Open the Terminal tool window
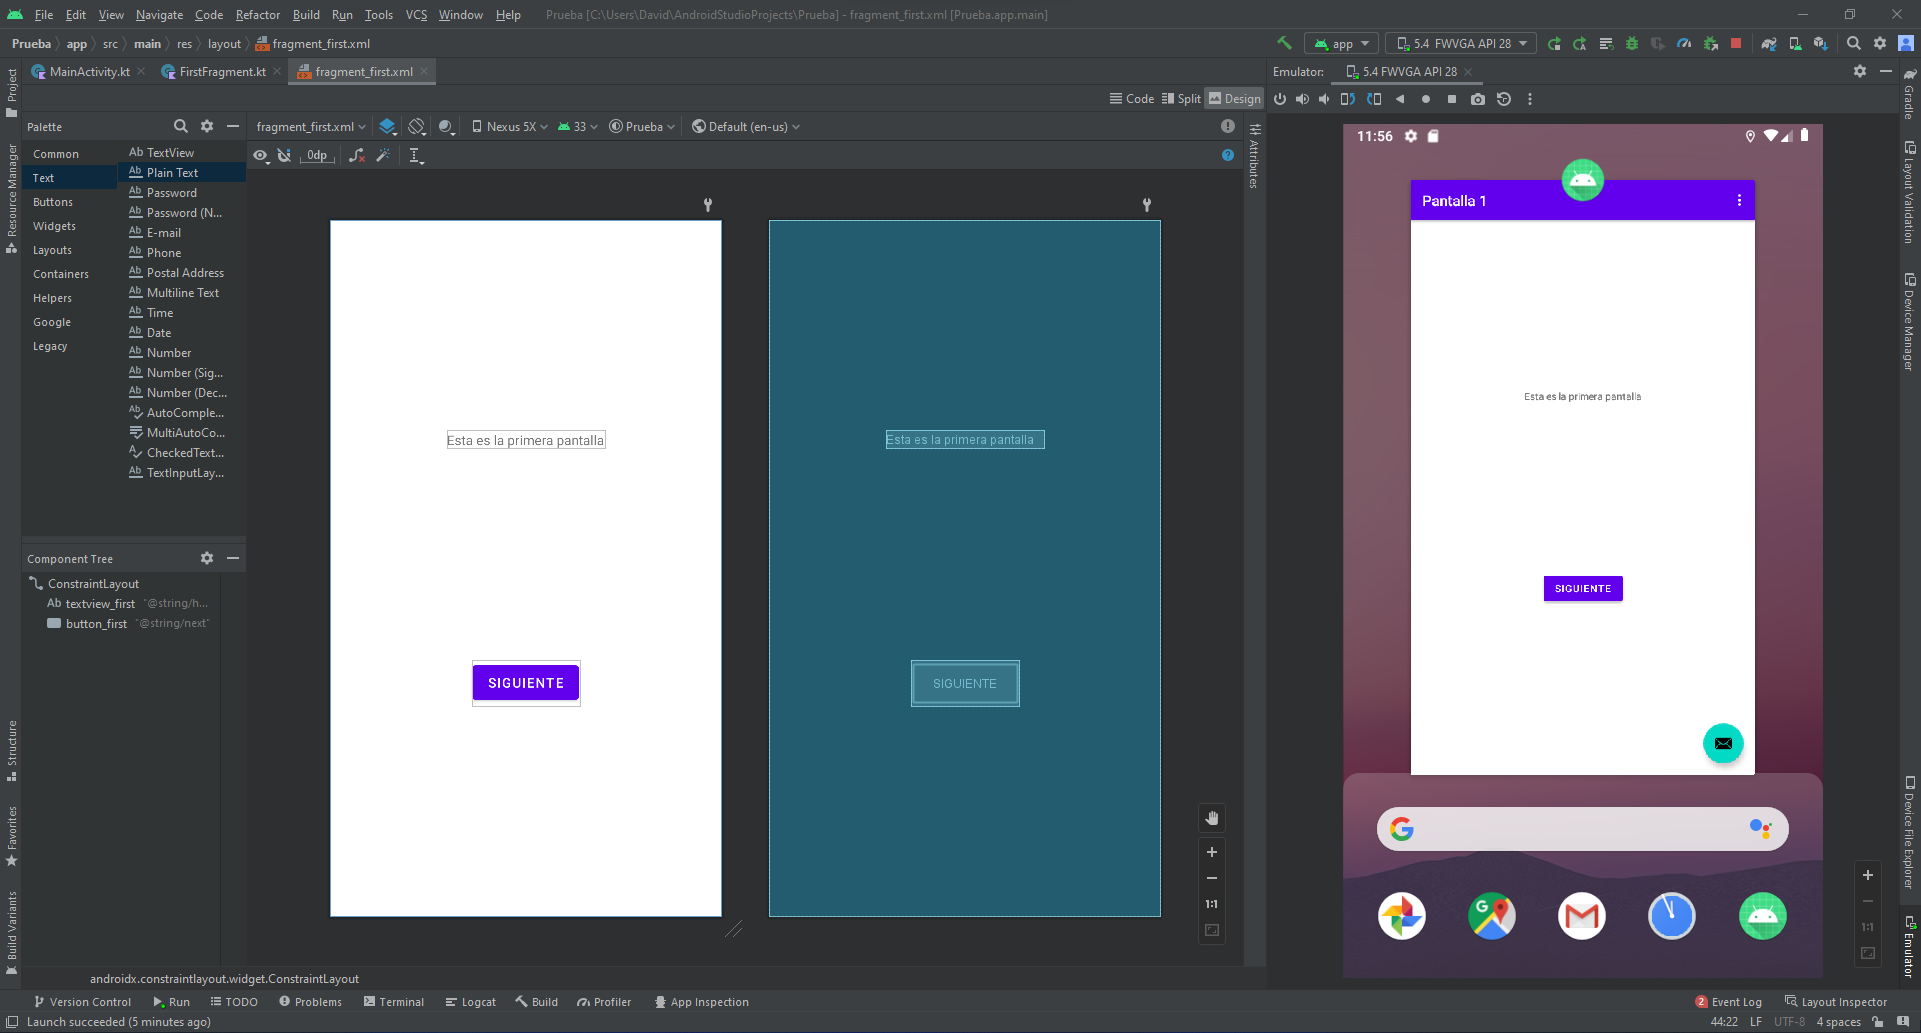This screenshot has width=1921, height=1033. [394, 1001]
